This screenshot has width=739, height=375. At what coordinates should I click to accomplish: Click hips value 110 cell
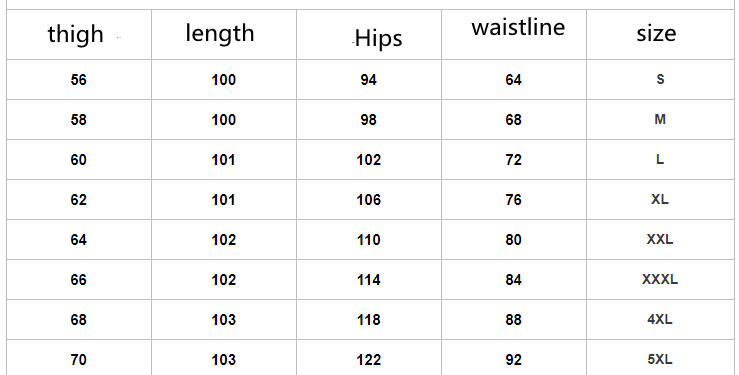coord(369,240)
